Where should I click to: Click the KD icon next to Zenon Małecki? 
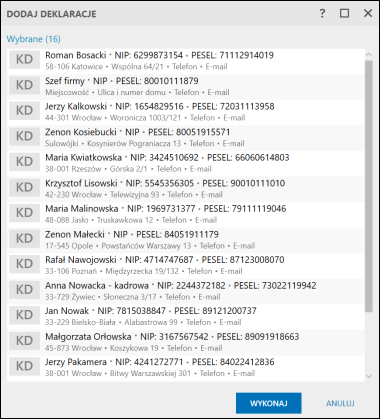(x=24, y=238)
